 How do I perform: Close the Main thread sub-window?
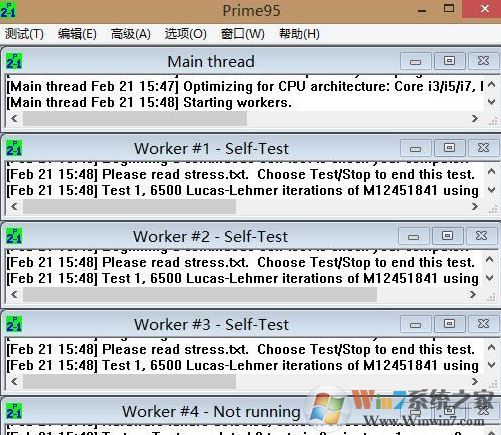coord(483,61)
